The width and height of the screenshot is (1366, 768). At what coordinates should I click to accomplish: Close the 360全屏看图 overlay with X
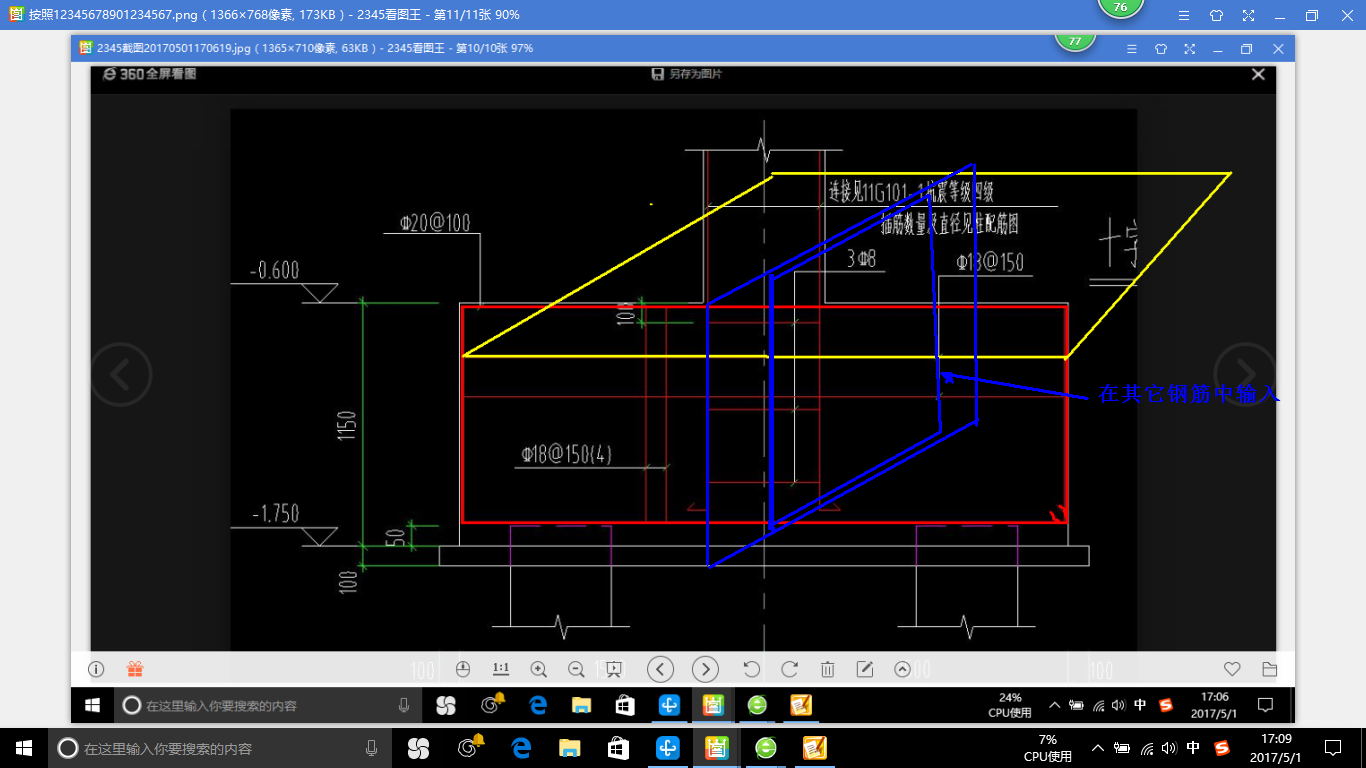tap(1258, 74)
